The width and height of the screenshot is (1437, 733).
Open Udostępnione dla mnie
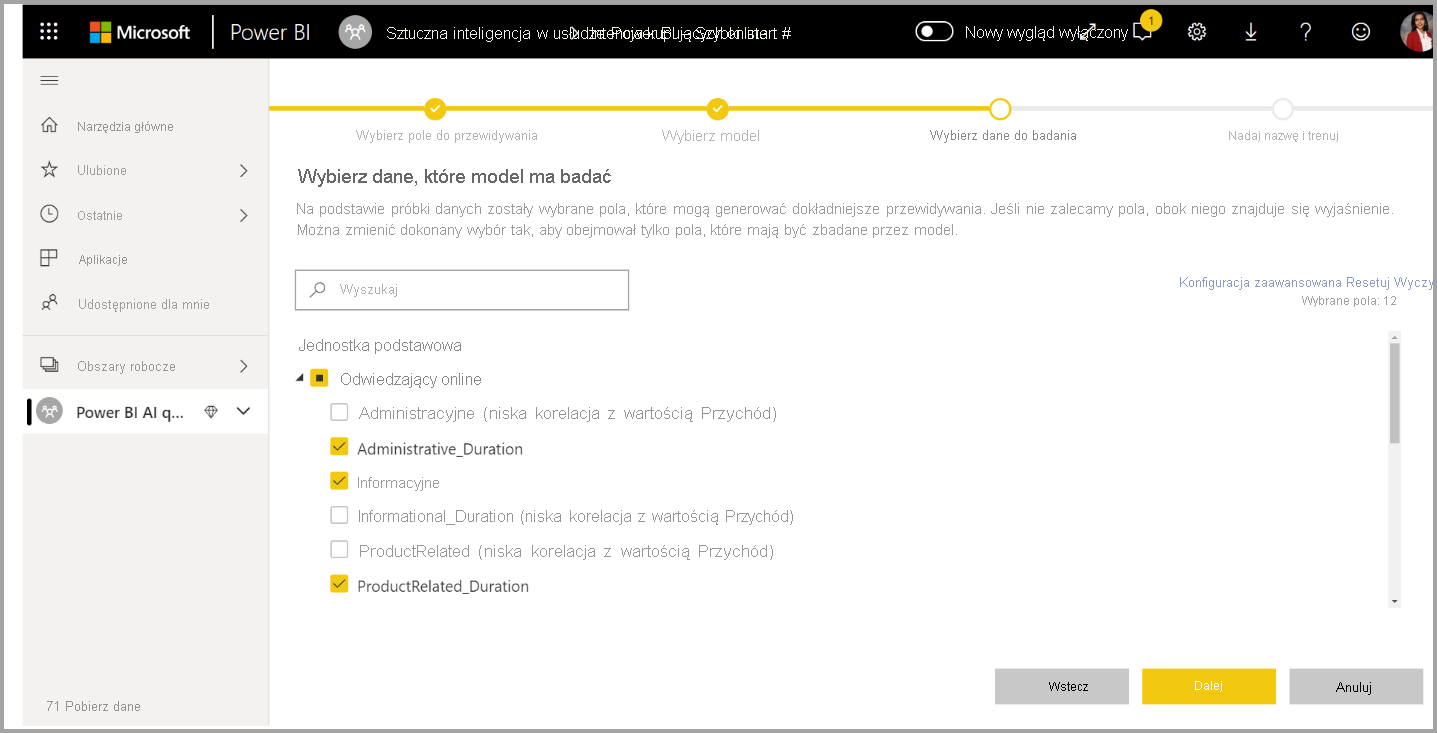point(144,304)
